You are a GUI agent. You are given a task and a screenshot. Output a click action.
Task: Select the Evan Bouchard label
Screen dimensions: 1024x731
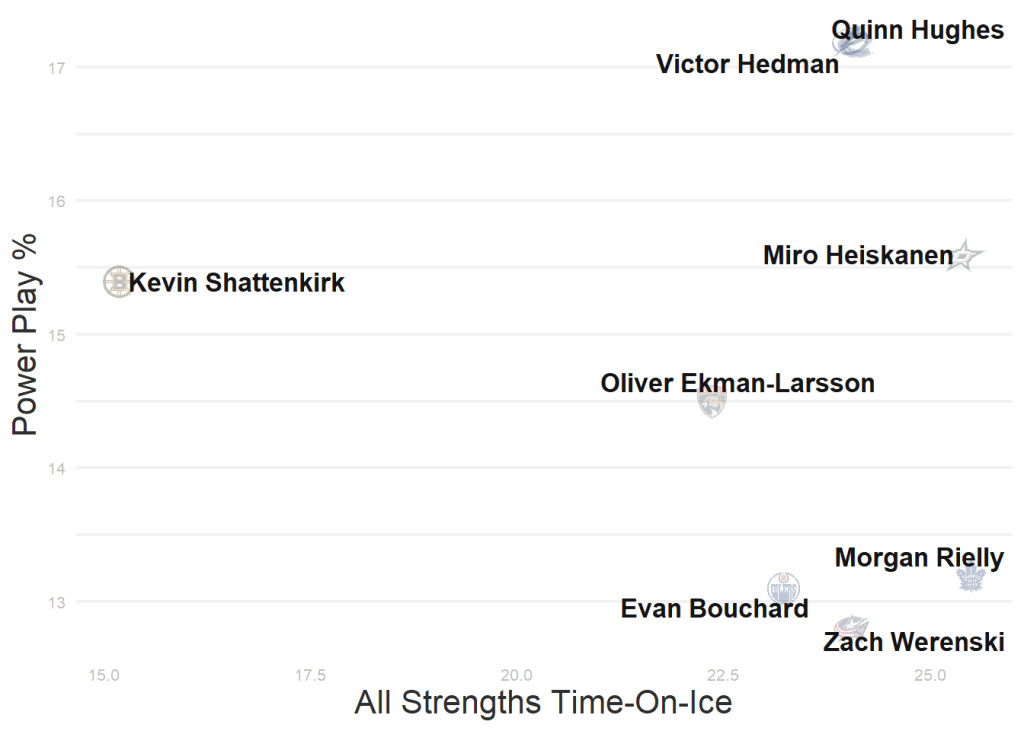tap(714, 608)
